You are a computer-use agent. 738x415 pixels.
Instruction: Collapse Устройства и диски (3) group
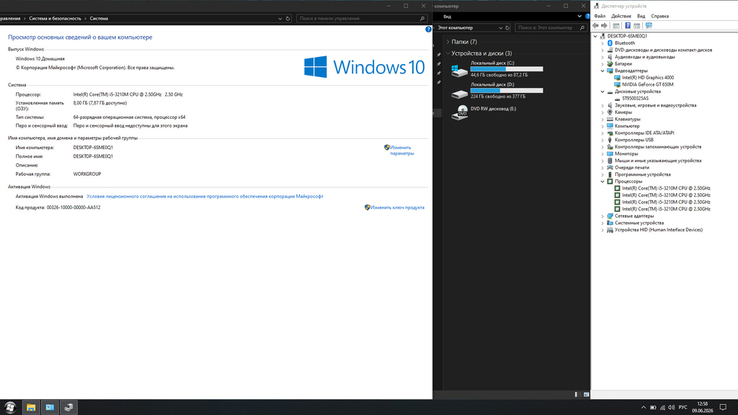point(448,53)
